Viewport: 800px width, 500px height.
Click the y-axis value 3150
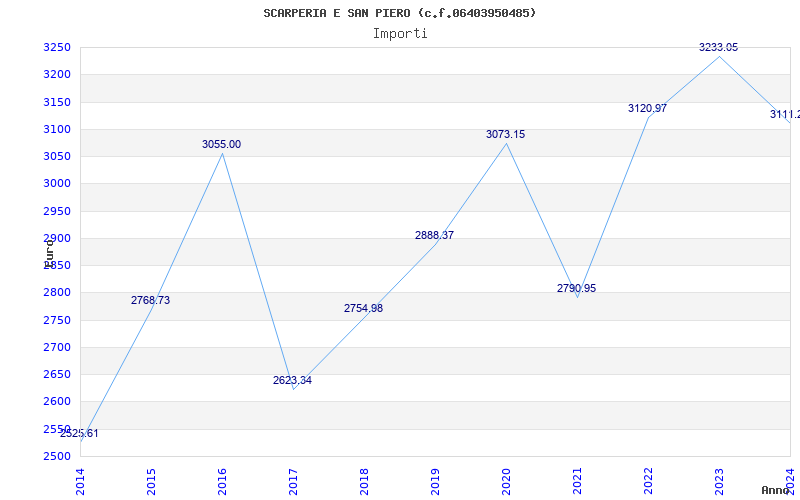coord(57,102)
